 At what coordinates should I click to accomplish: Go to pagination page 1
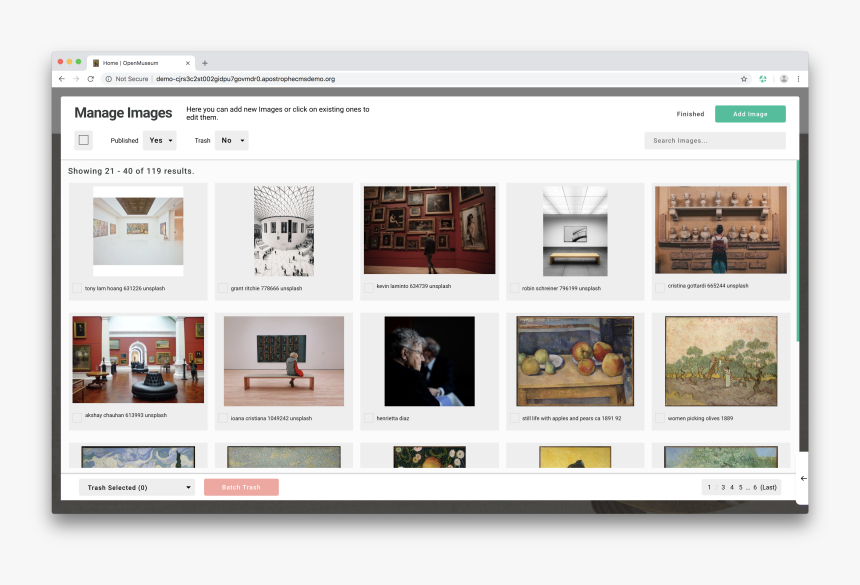(709, 487)
